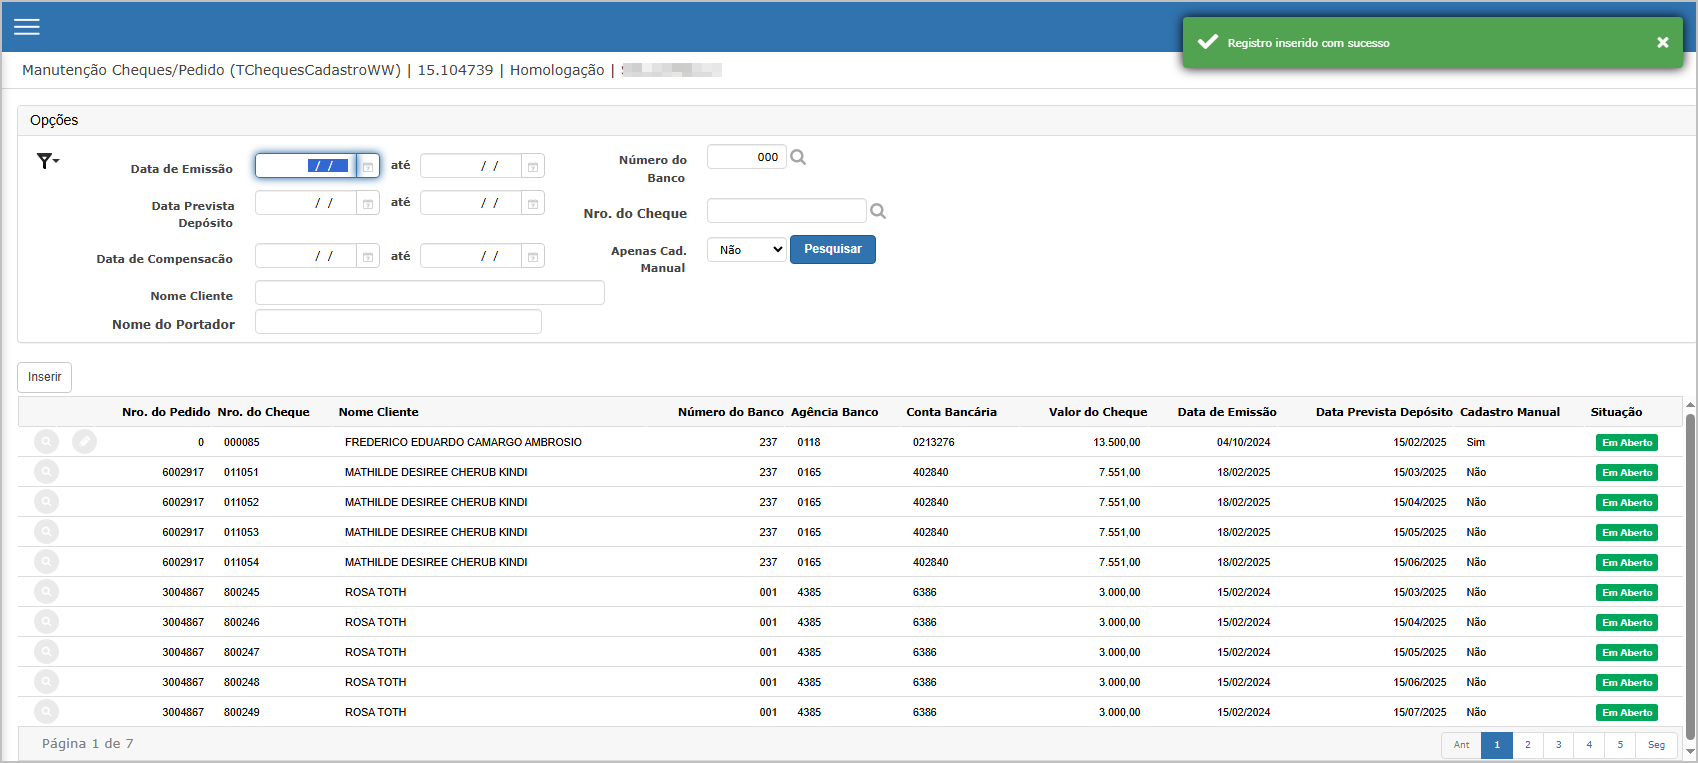Select FREDERICO EDUARDO CAMARGO AMBROSIO client name
This screenshot has width=1698, height=763.
coord(463,442)
